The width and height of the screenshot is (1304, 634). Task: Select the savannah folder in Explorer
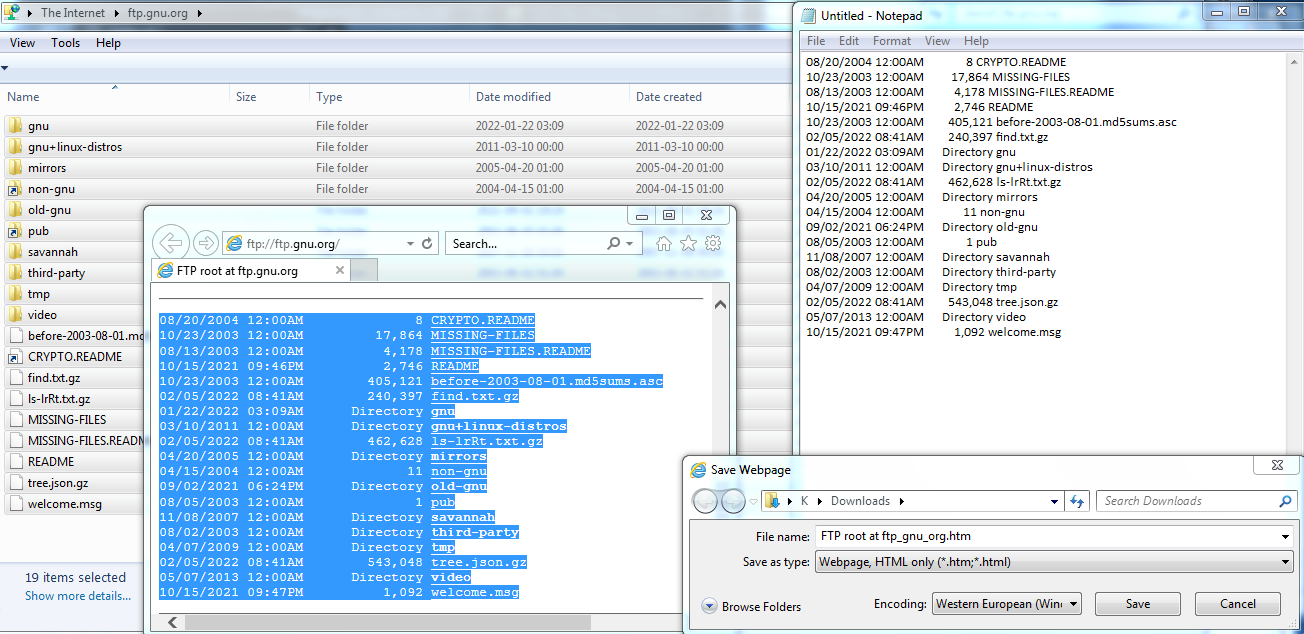point(52,252)
